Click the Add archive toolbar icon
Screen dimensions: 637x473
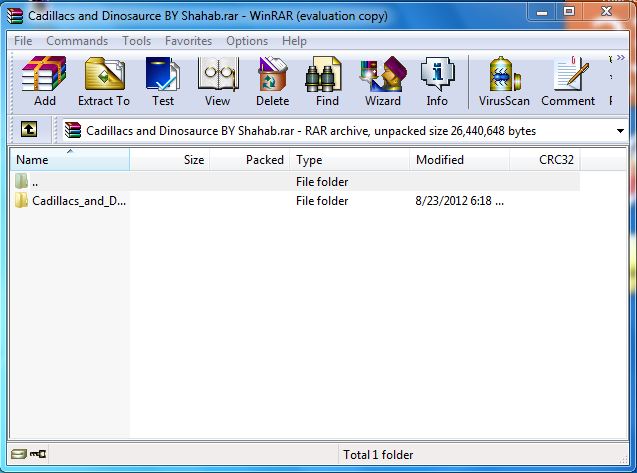point(44,74)
